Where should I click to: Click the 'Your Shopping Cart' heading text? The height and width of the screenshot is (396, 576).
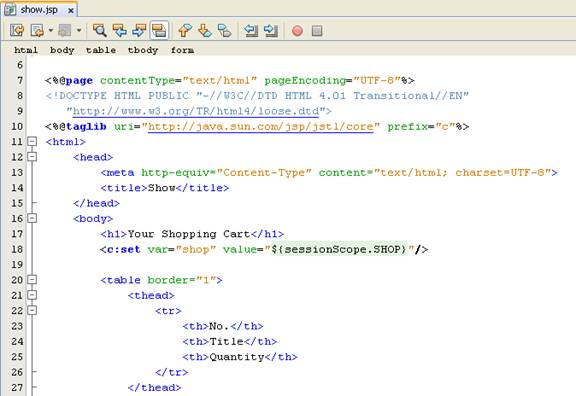(189, 234)
